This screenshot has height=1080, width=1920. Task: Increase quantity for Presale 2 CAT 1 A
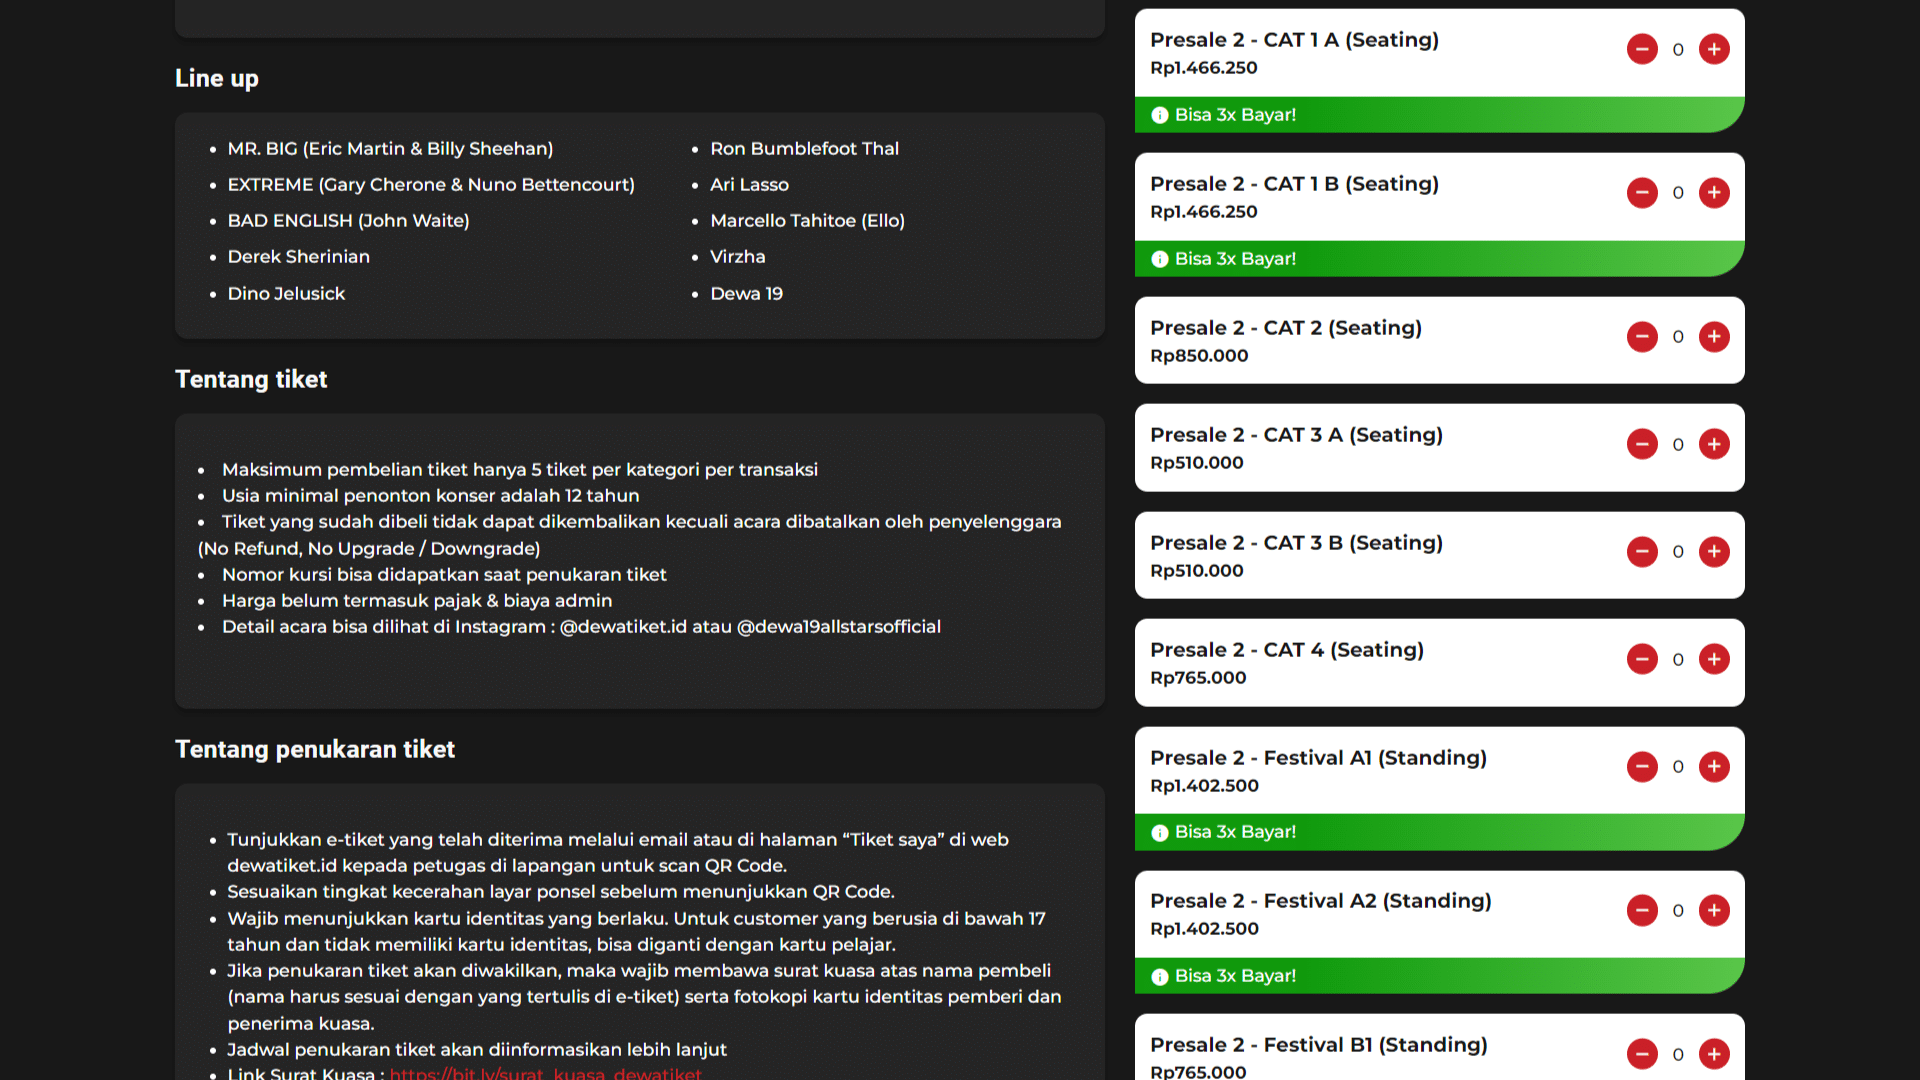1714,49
